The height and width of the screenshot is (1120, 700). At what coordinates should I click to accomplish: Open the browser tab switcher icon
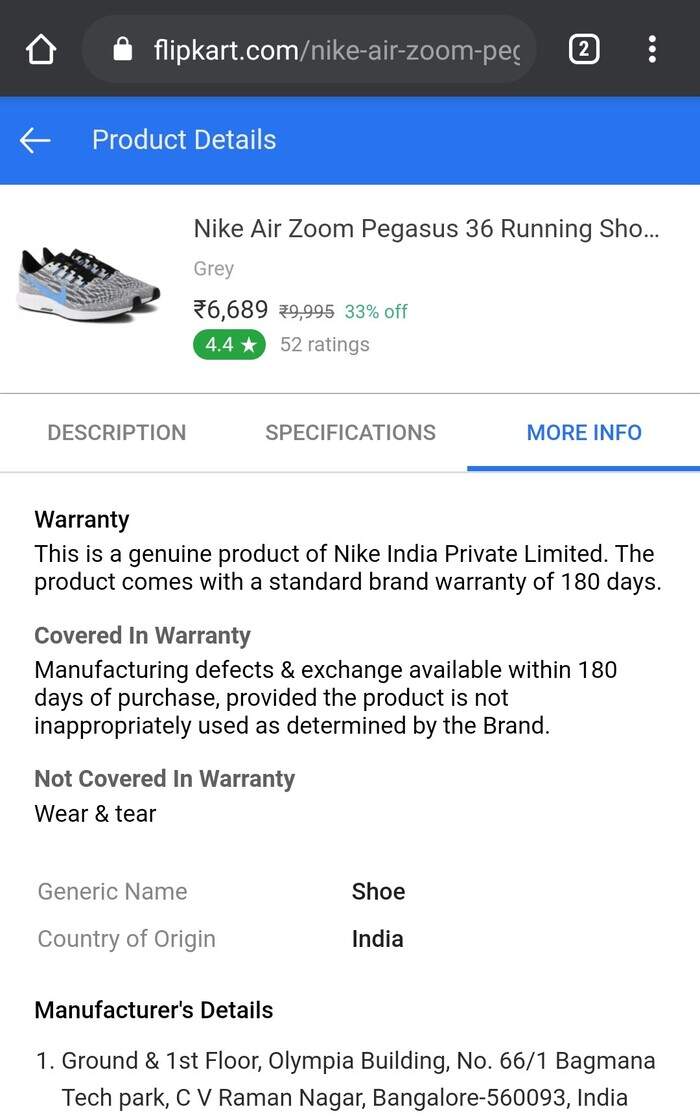click(x=585, y=48)
